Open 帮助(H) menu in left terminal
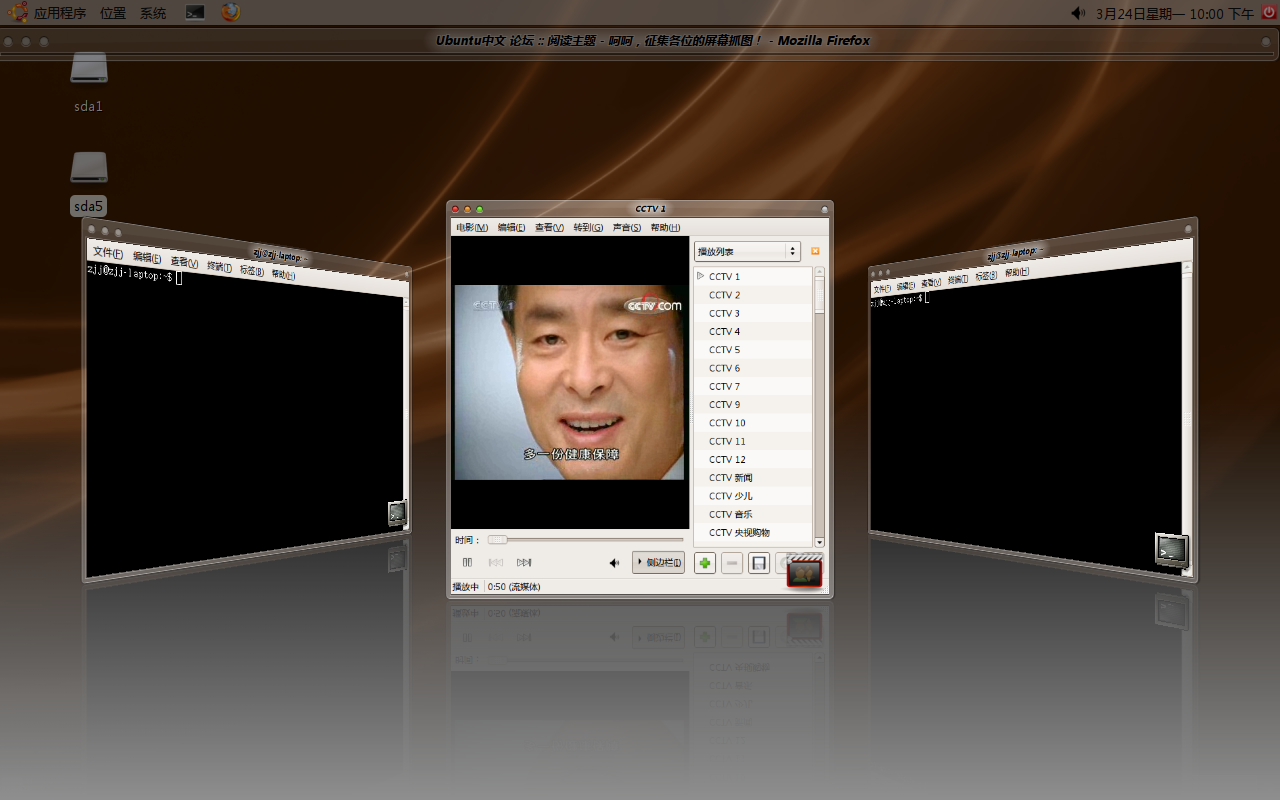The height and width of the screenshot is (800, 1280). pos(283,274)
